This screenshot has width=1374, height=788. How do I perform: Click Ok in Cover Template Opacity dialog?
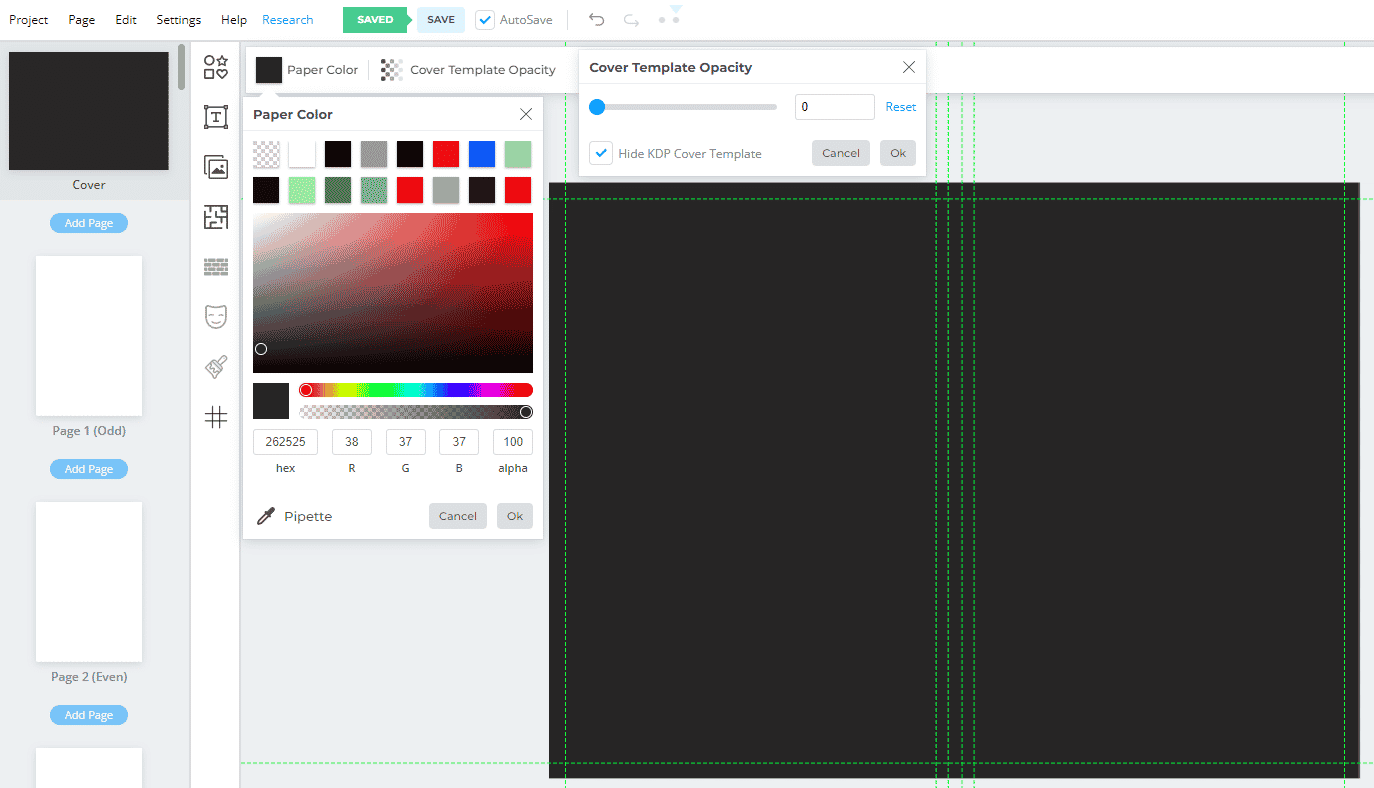tap(898, 153)
